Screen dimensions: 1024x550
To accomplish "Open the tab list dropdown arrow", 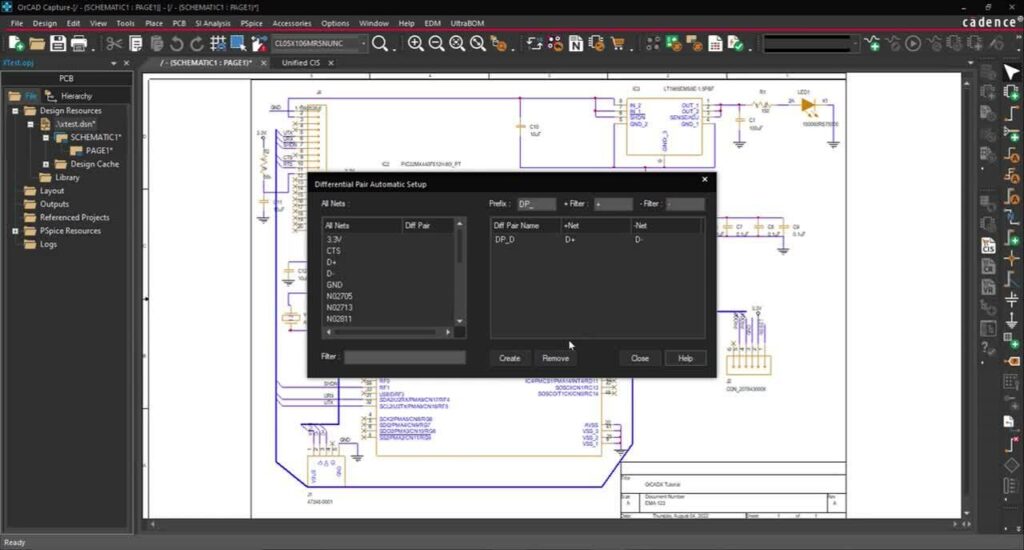I will pos(970,63).
